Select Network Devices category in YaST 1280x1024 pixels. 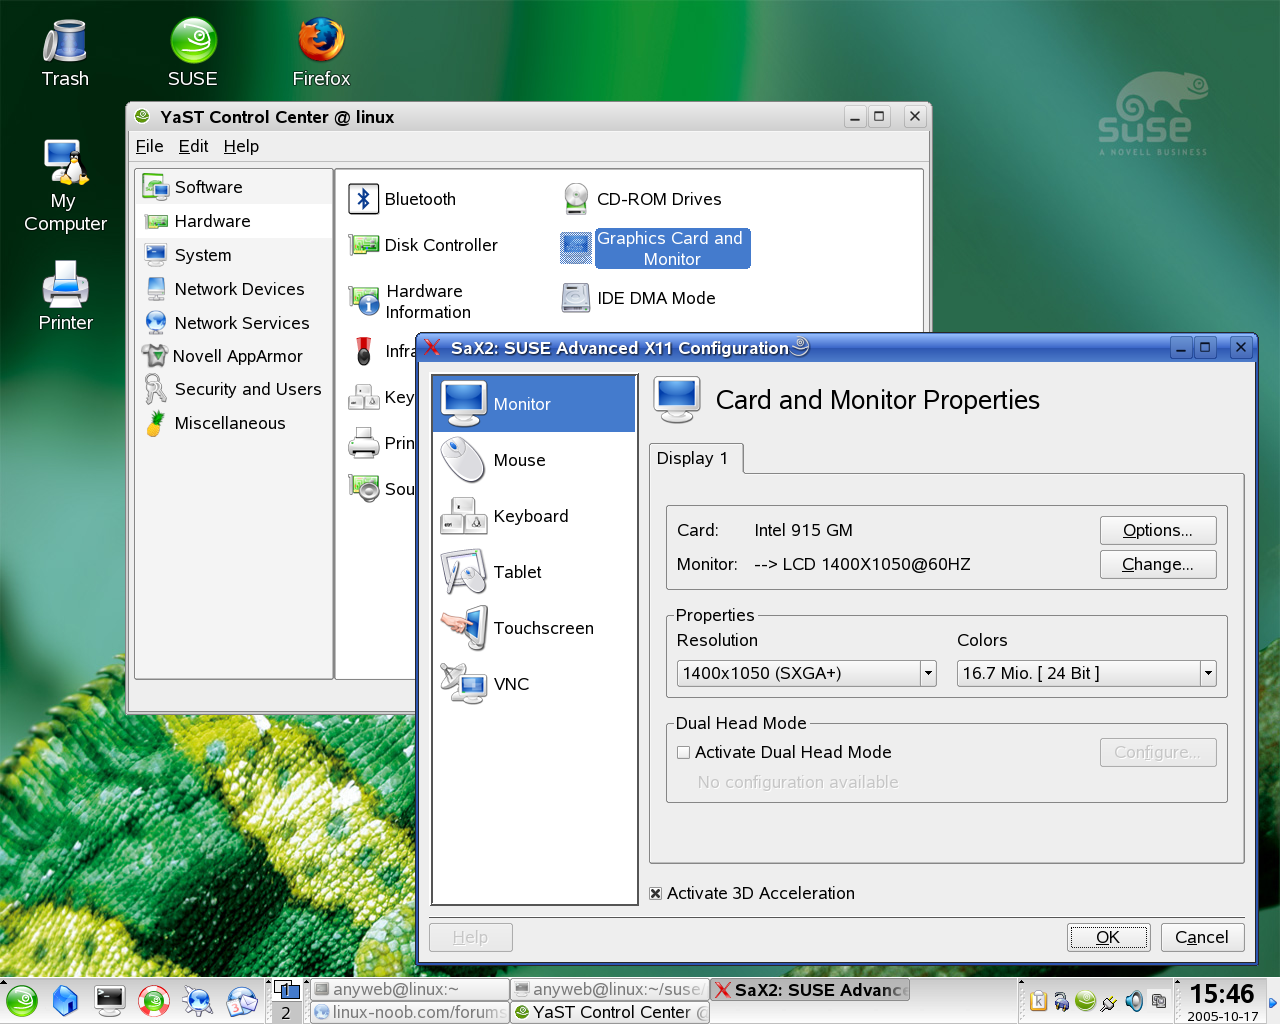click(x=233, y=289)
